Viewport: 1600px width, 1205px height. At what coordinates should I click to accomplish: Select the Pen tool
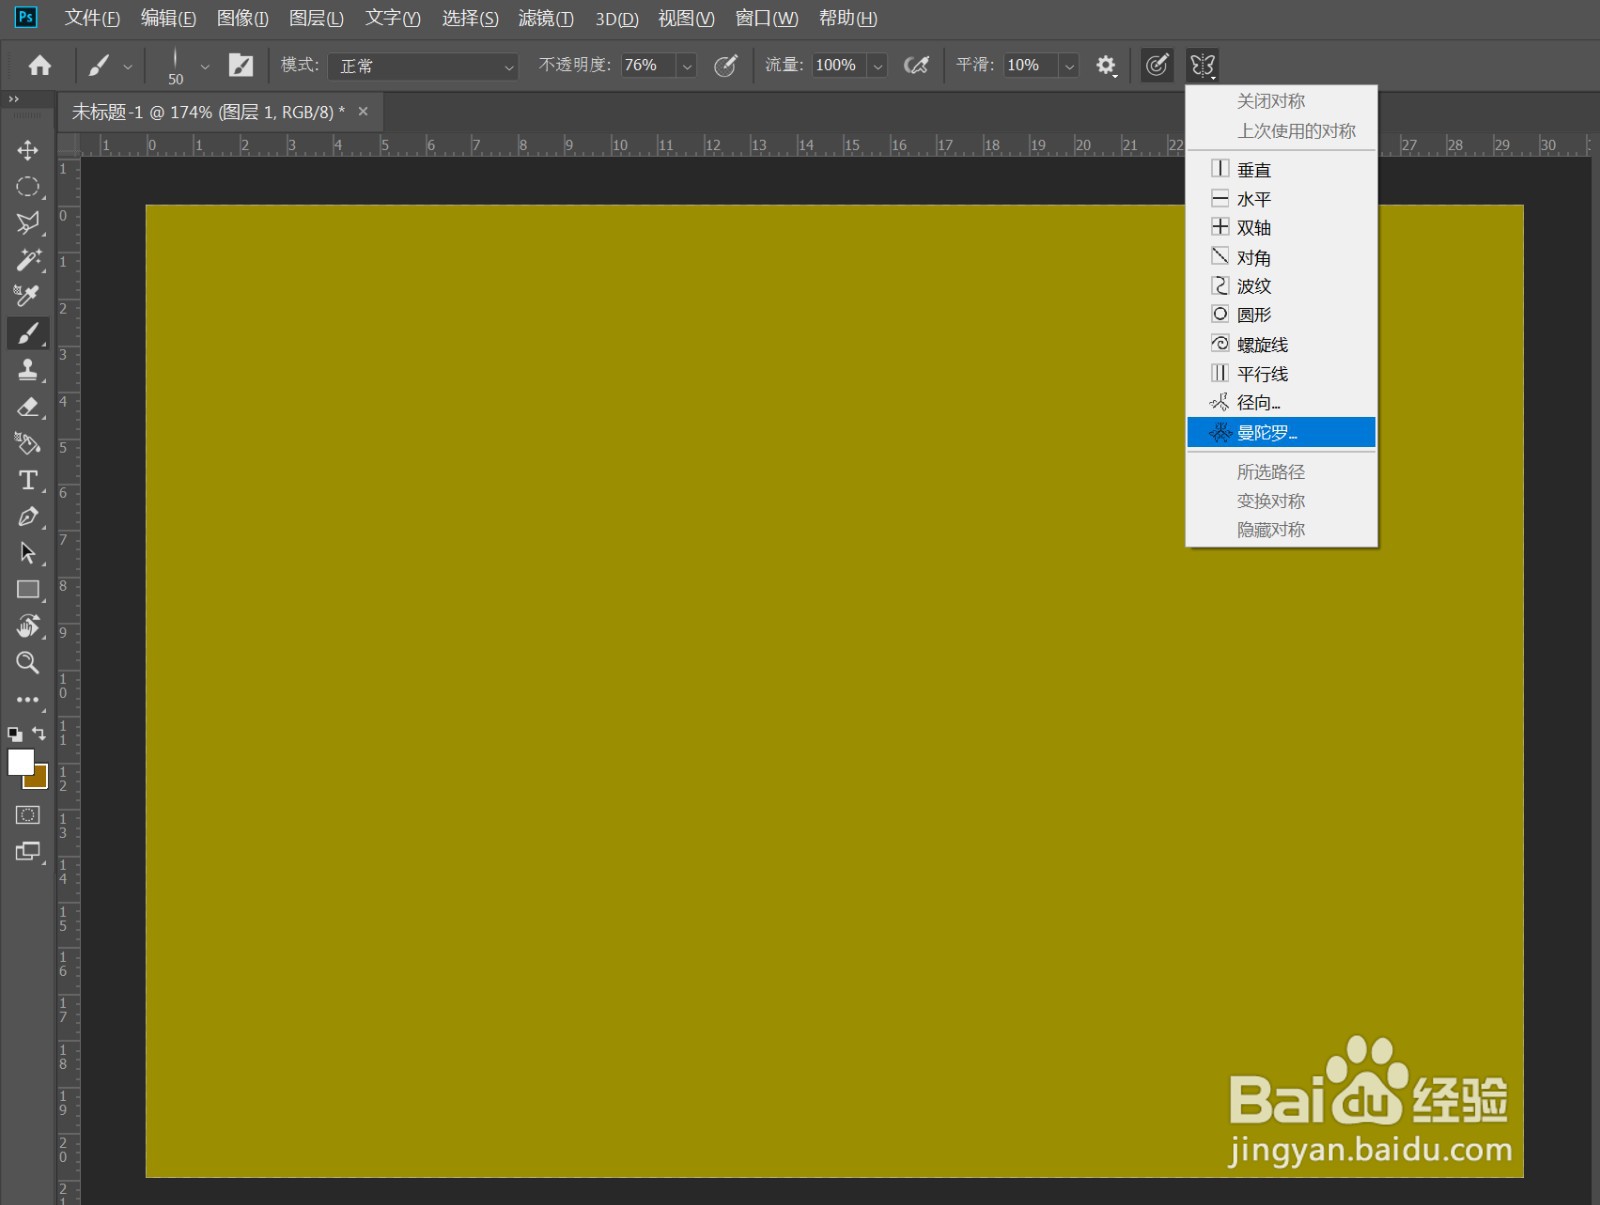pyautogui.click(x=28, y=517)
